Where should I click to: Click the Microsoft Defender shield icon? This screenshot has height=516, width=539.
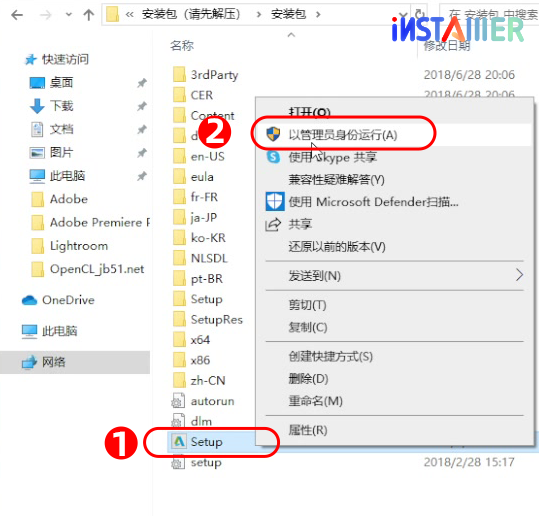(275, 201)
